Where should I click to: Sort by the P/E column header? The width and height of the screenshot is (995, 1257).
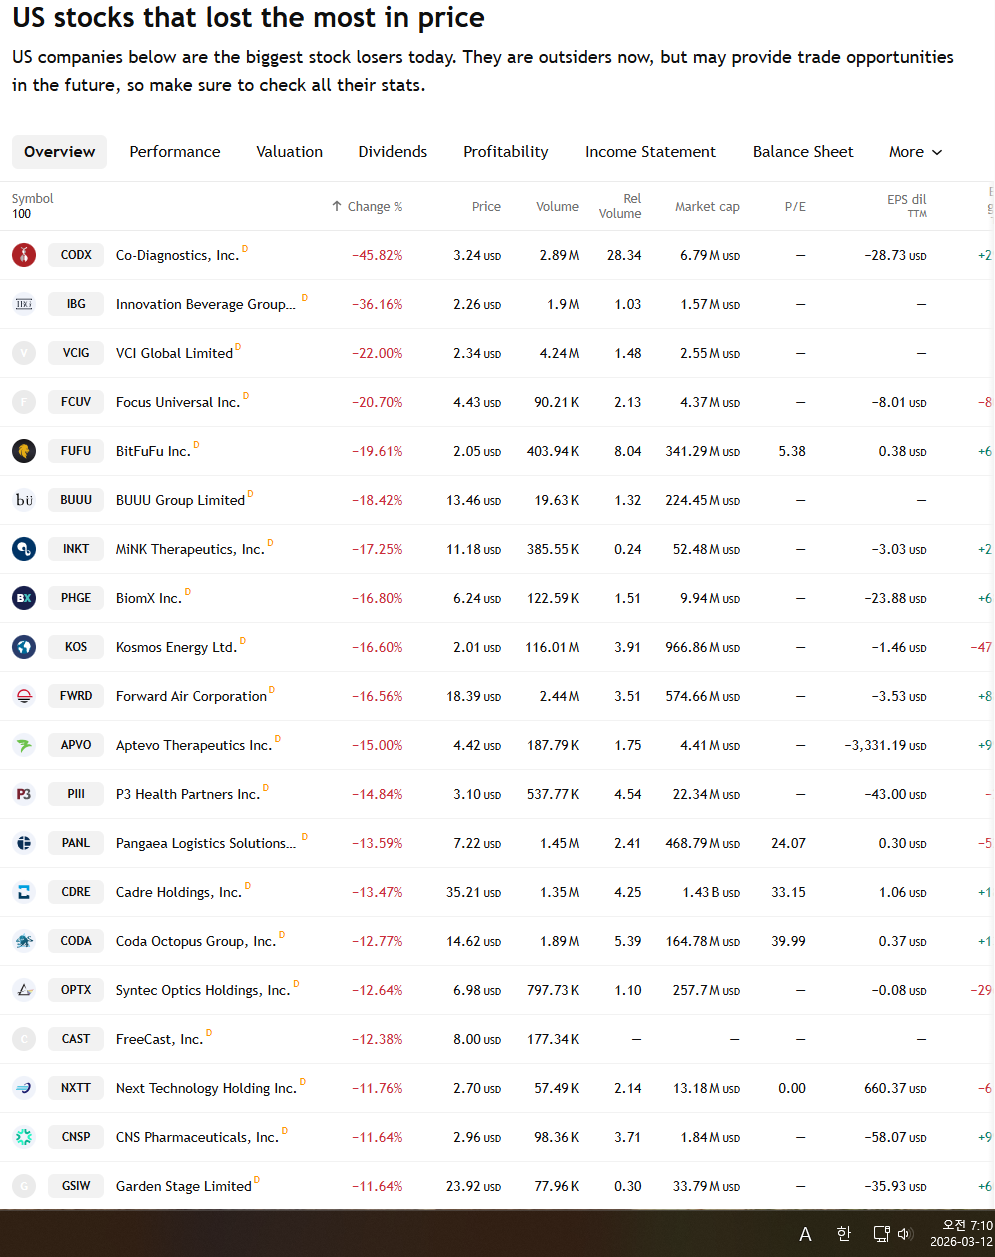(x=795, y=206)
